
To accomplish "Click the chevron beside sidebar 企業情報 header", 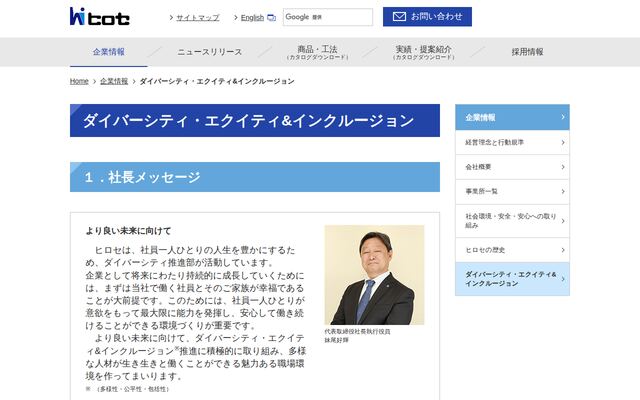I will click(x=563, y=117).
